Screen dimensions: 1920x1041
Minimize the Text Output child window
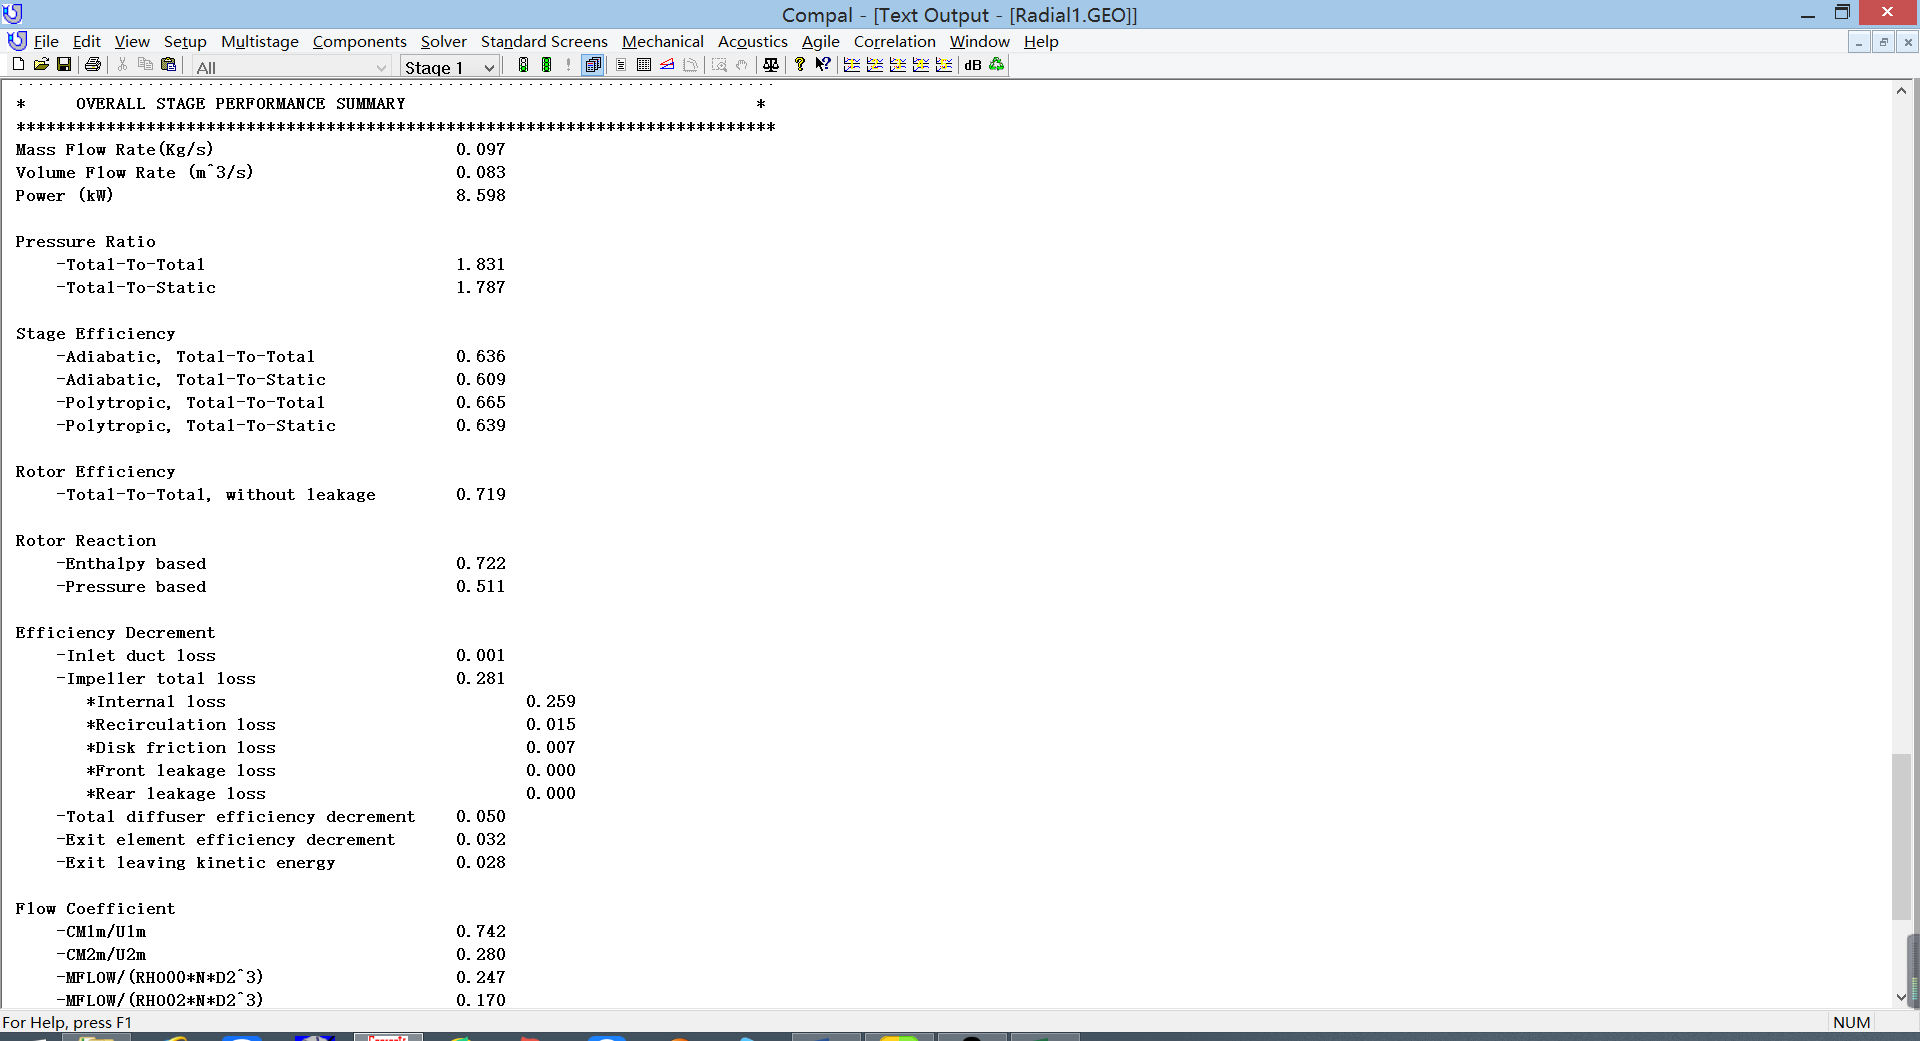[1859, 42]
